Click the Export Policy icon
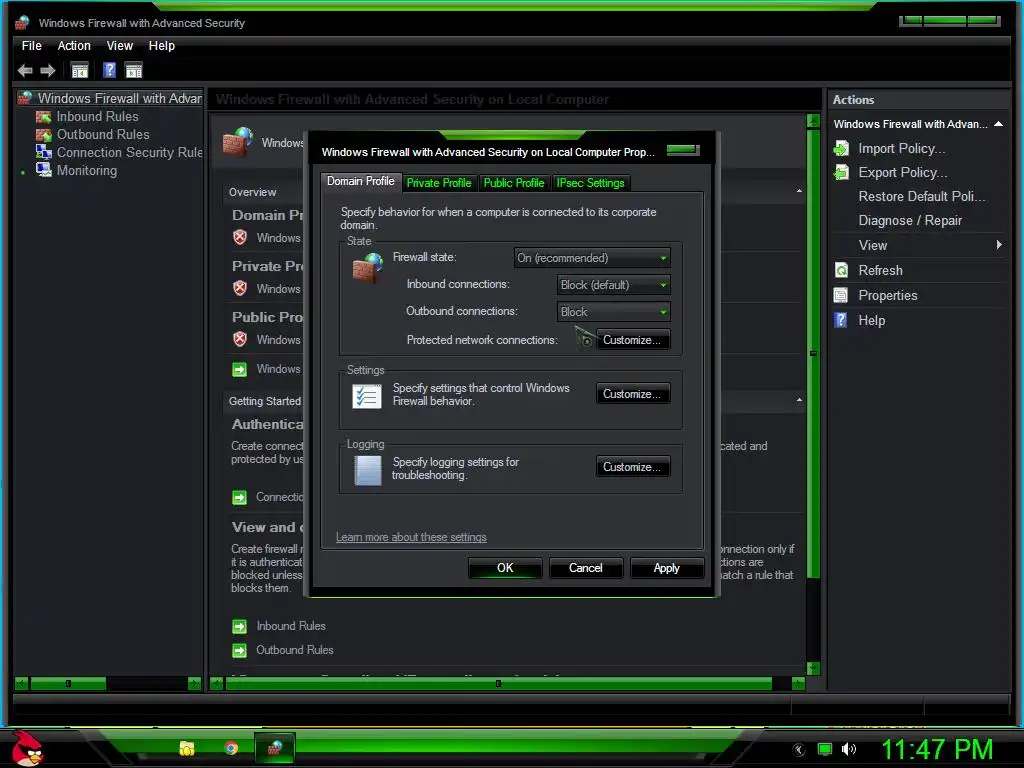The height and width of the screenshot is (768, 1024). coord(842,172)
